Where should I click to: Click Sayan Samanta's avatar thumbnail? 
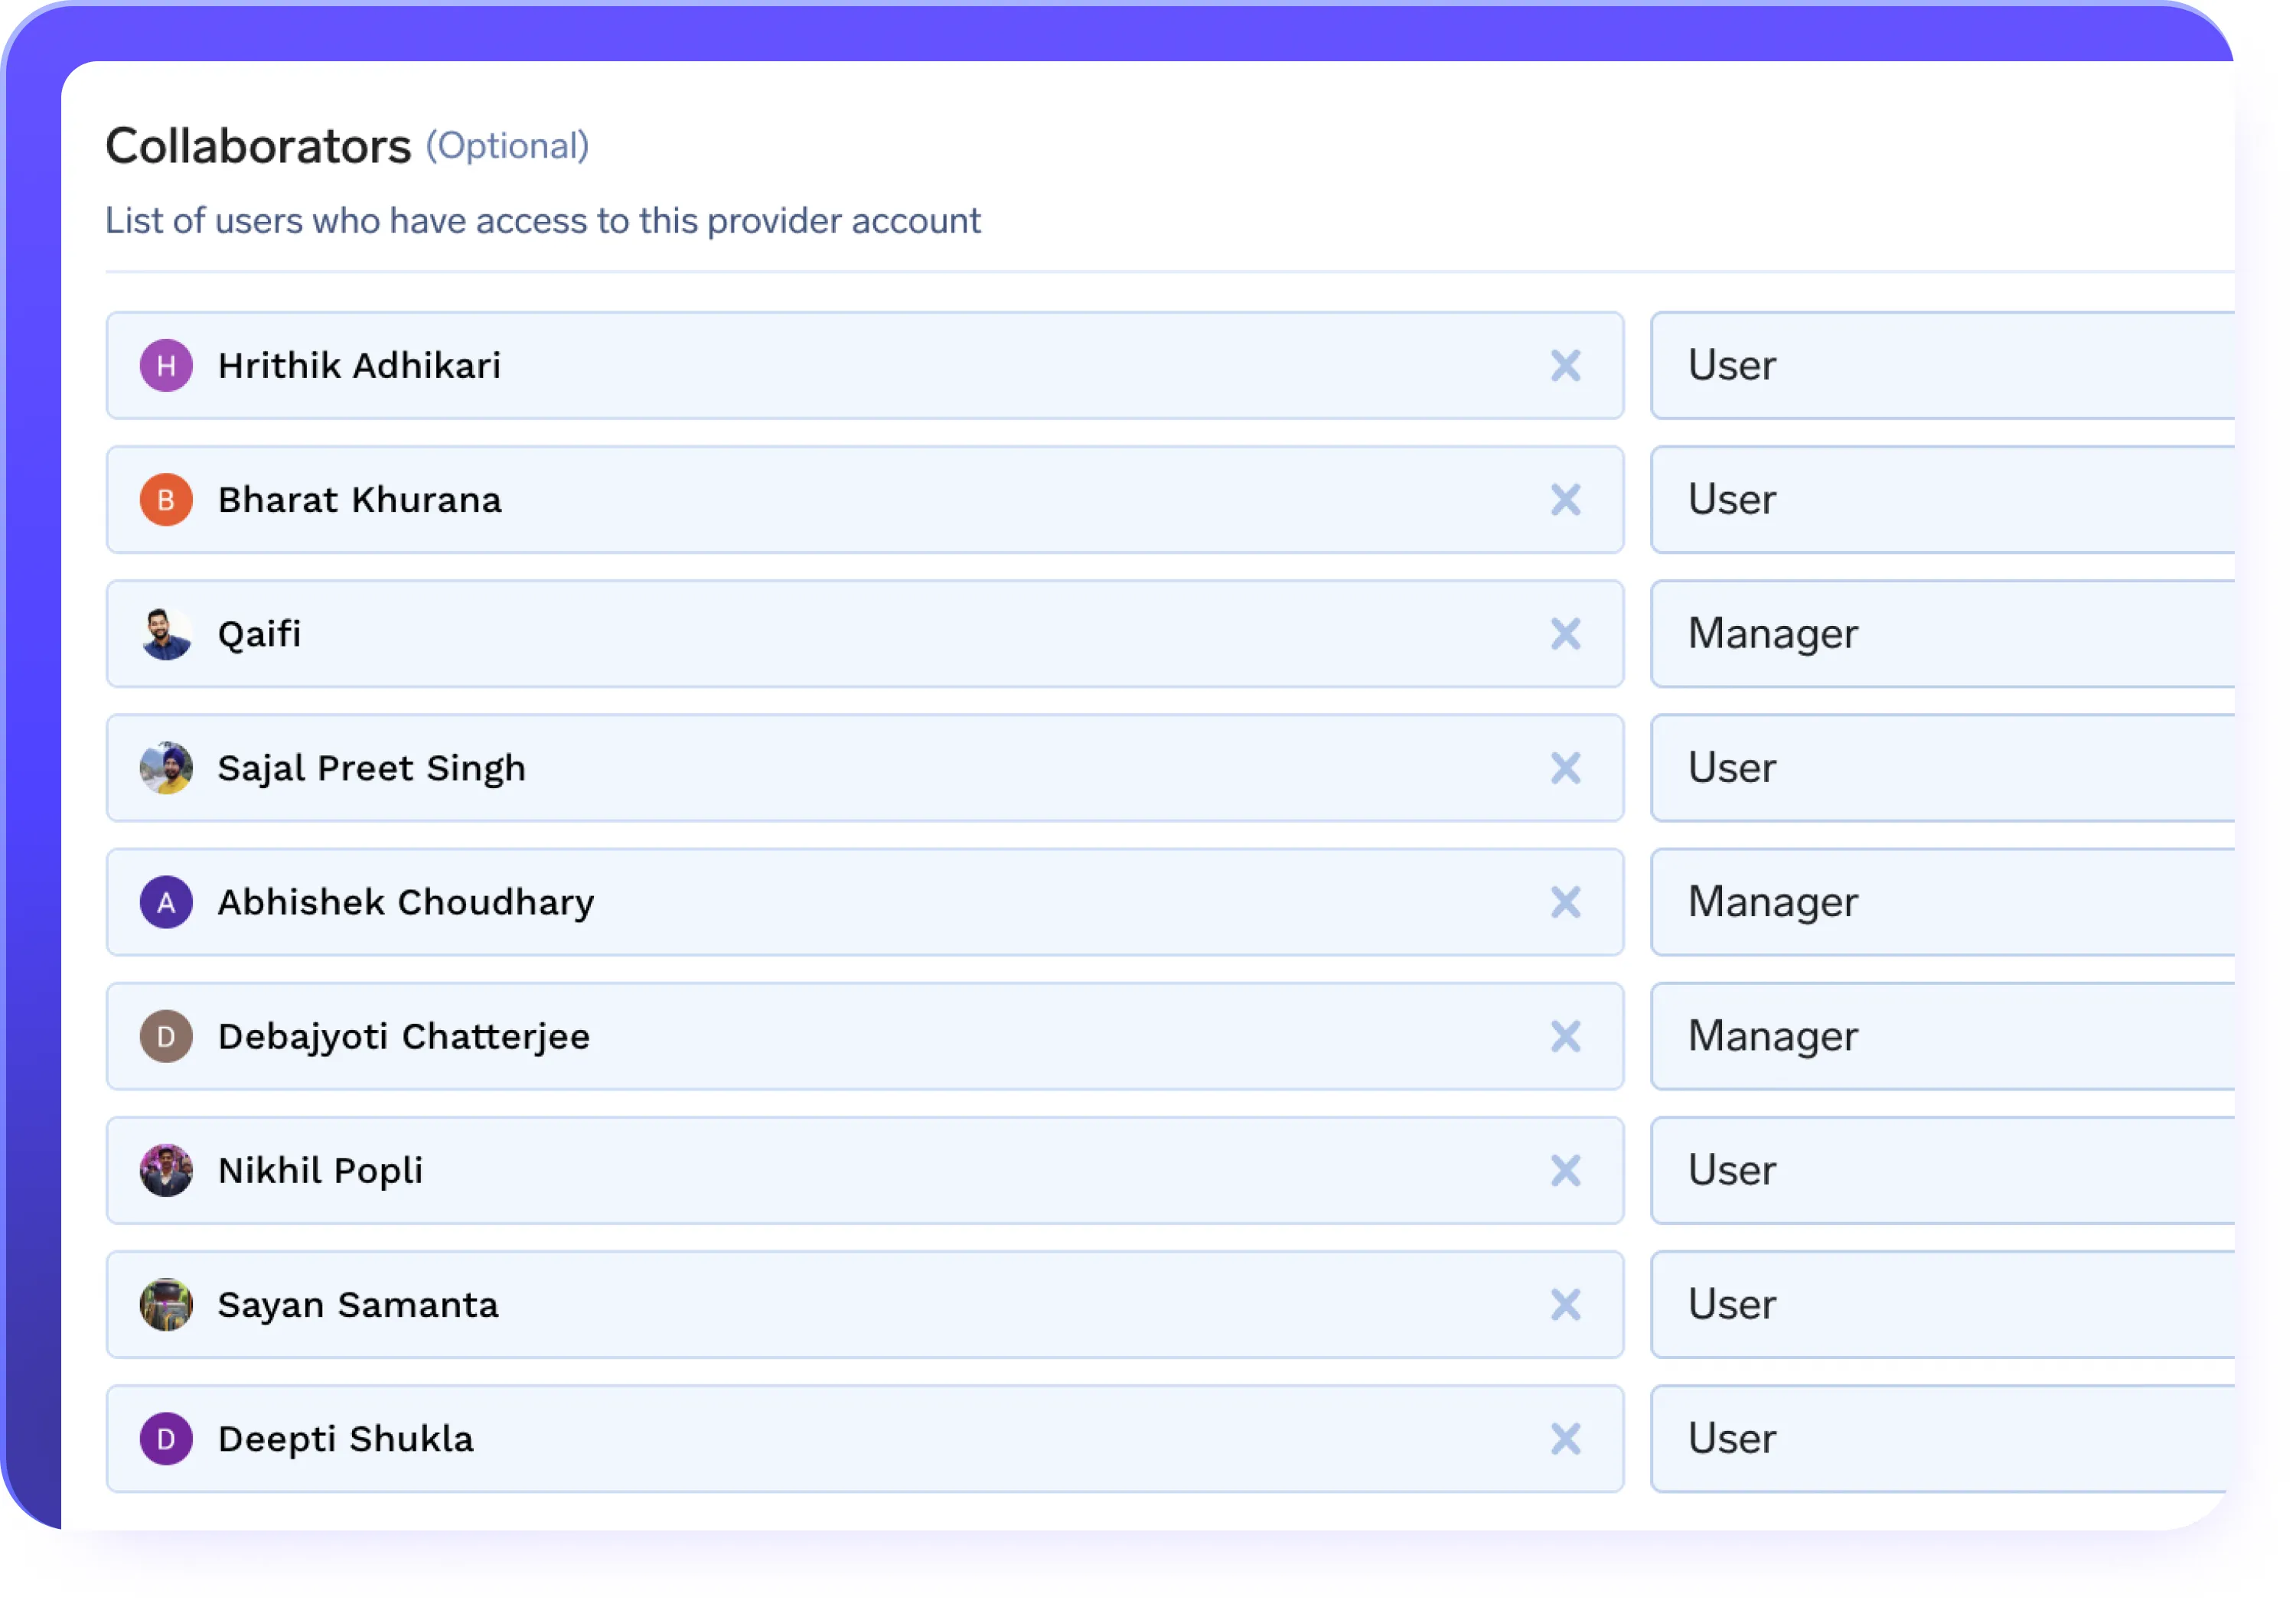[x=165, y=1304]
